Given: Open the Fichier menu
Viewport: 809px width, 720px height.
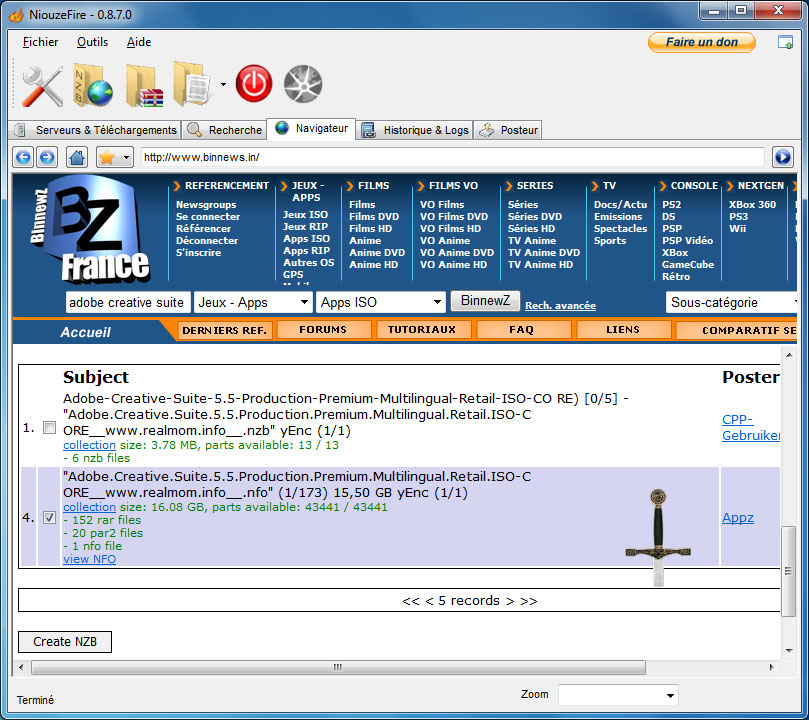Looking at the screenshot, I should [40, 42].
